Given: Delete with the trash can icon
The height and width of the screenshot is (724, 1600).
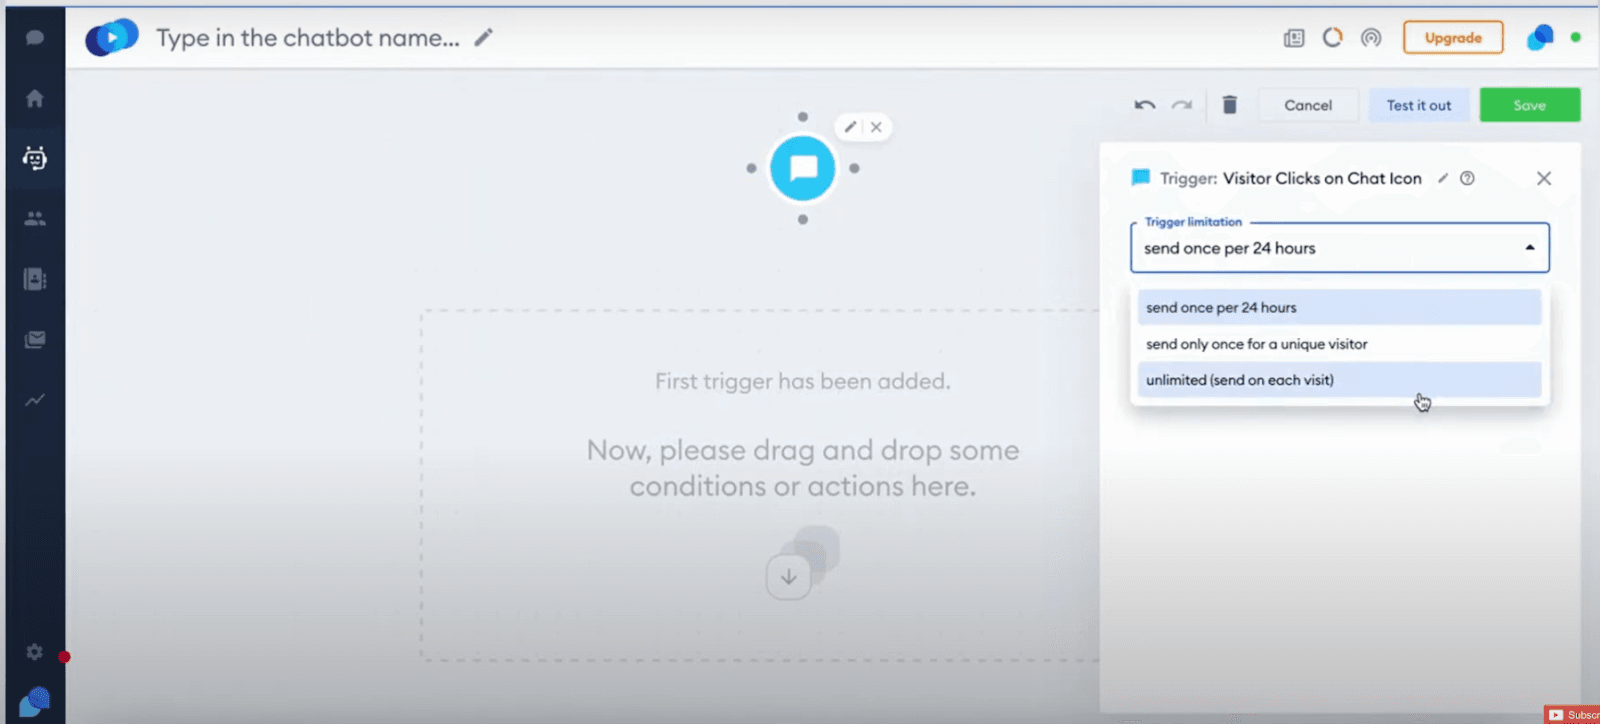Looking at the screenshot, I should [x=1229, y=105].
